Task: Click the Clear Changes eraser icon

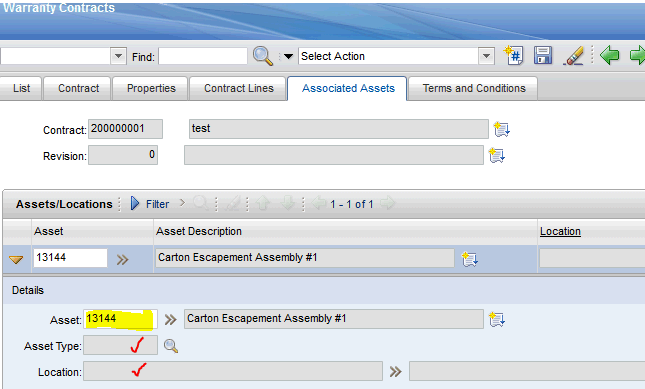Action: point(573,56)
